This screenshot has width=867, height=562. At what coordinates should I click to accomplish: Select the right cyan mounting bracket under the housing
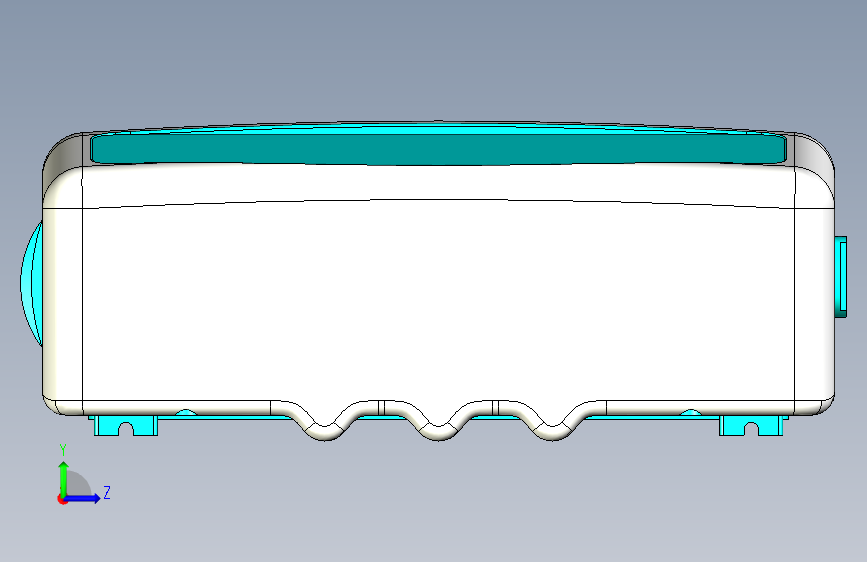click(x=751, y=426)
